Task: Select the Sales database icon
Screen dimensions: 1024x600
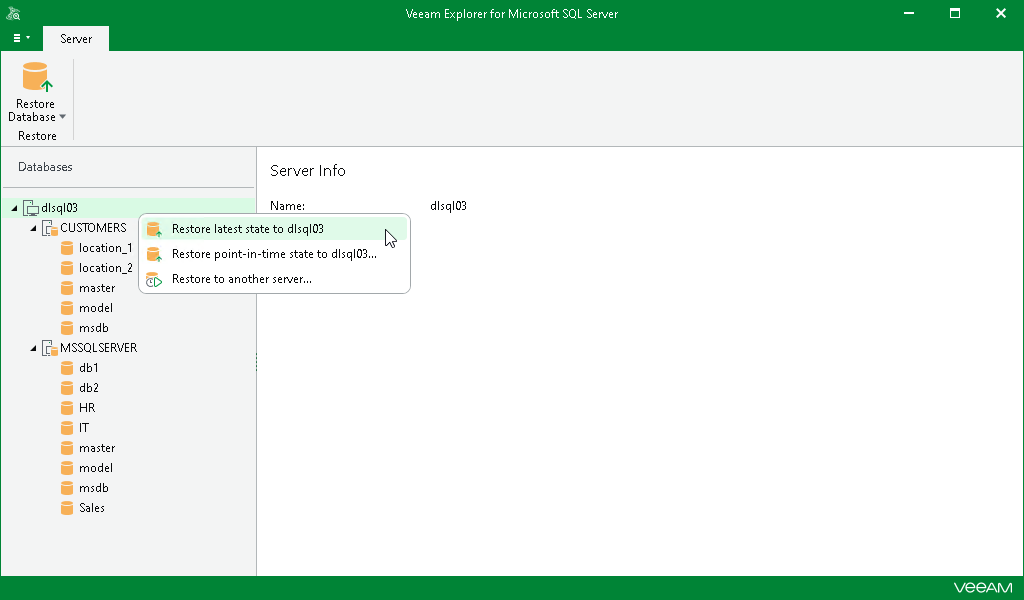Action: (x=68, y=507)
